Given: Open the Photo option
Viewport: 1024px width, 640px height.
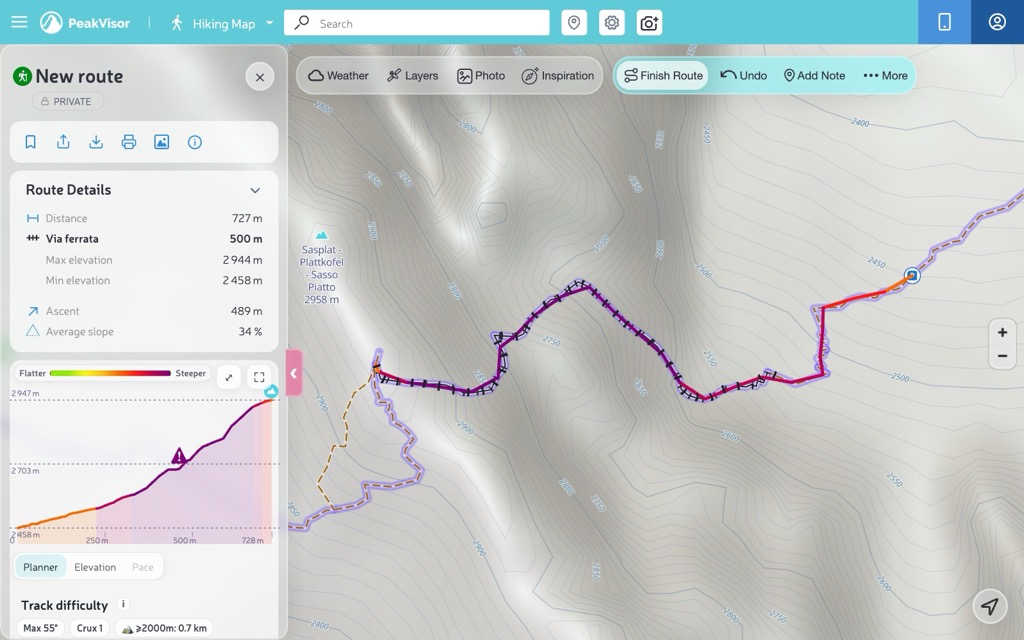Looking at the screenshot, I should point(481,76).
